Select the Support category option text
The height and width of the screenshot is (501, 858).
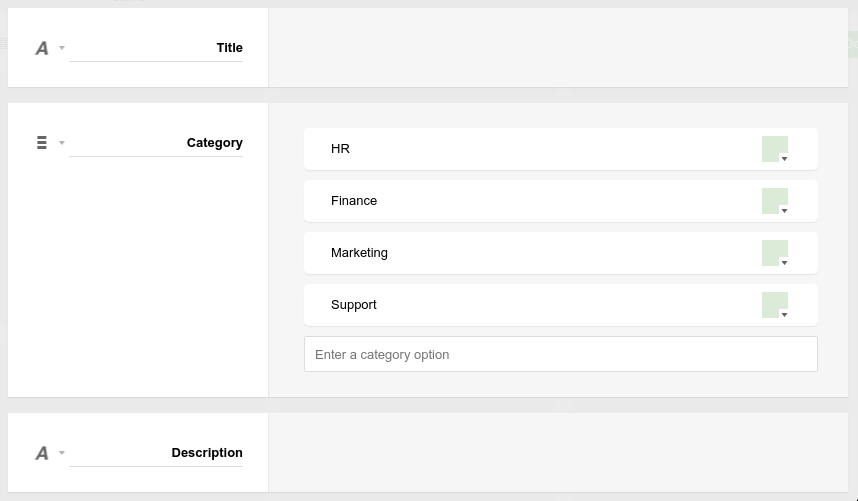(x=354, y=305)
